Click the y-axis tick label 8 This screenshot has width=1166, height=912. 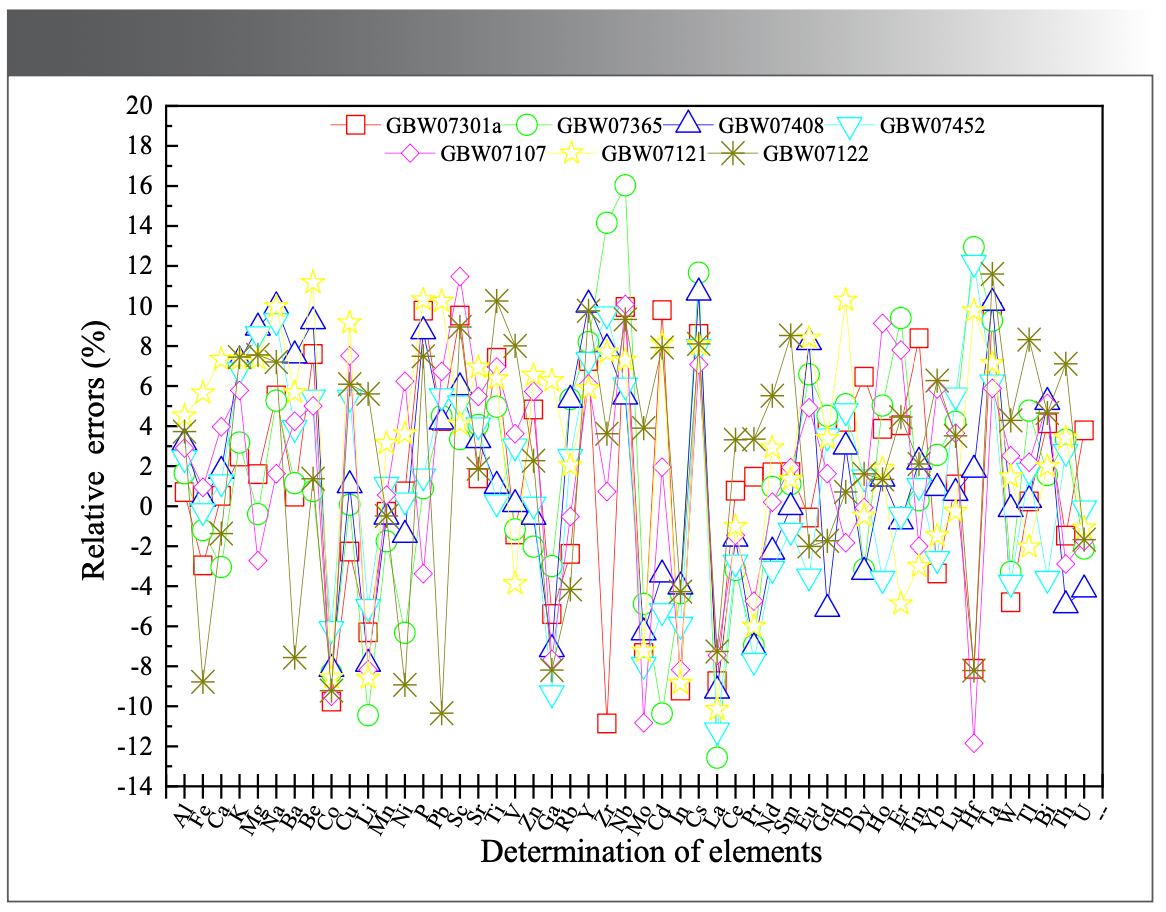(145, 347)
